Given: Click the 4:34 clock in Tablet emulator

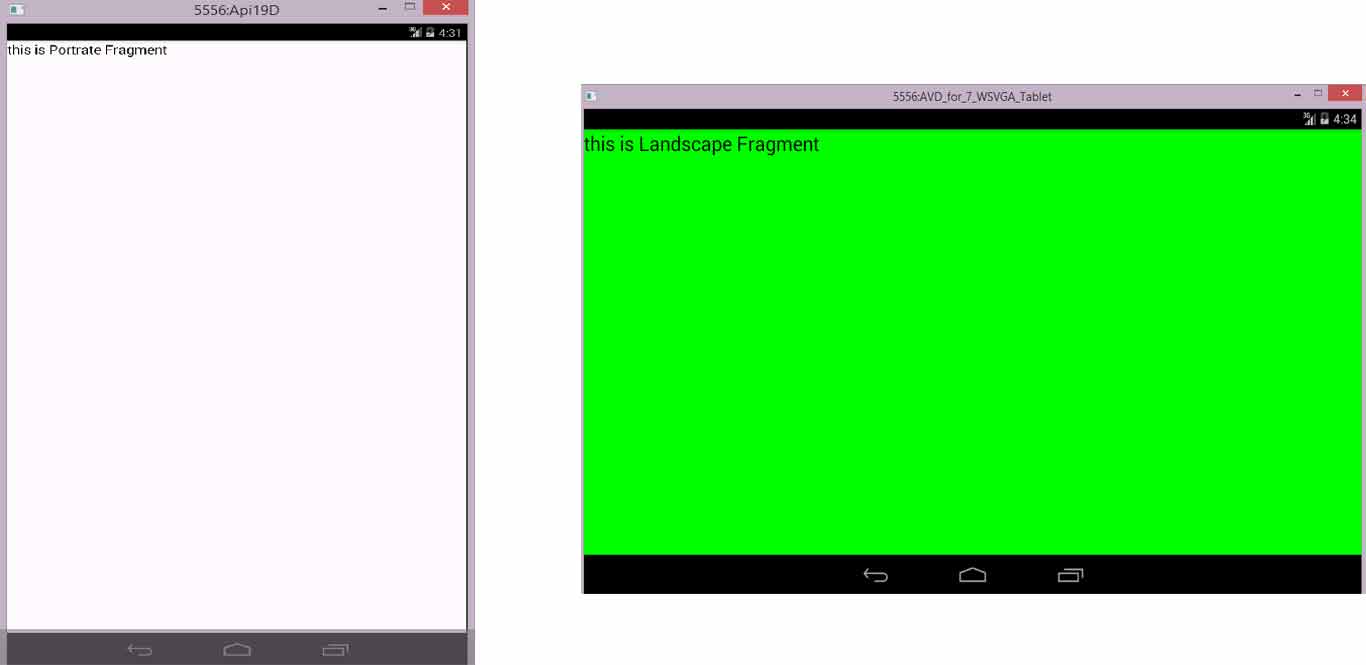Looking at the screenshot, I should 1345,119.
